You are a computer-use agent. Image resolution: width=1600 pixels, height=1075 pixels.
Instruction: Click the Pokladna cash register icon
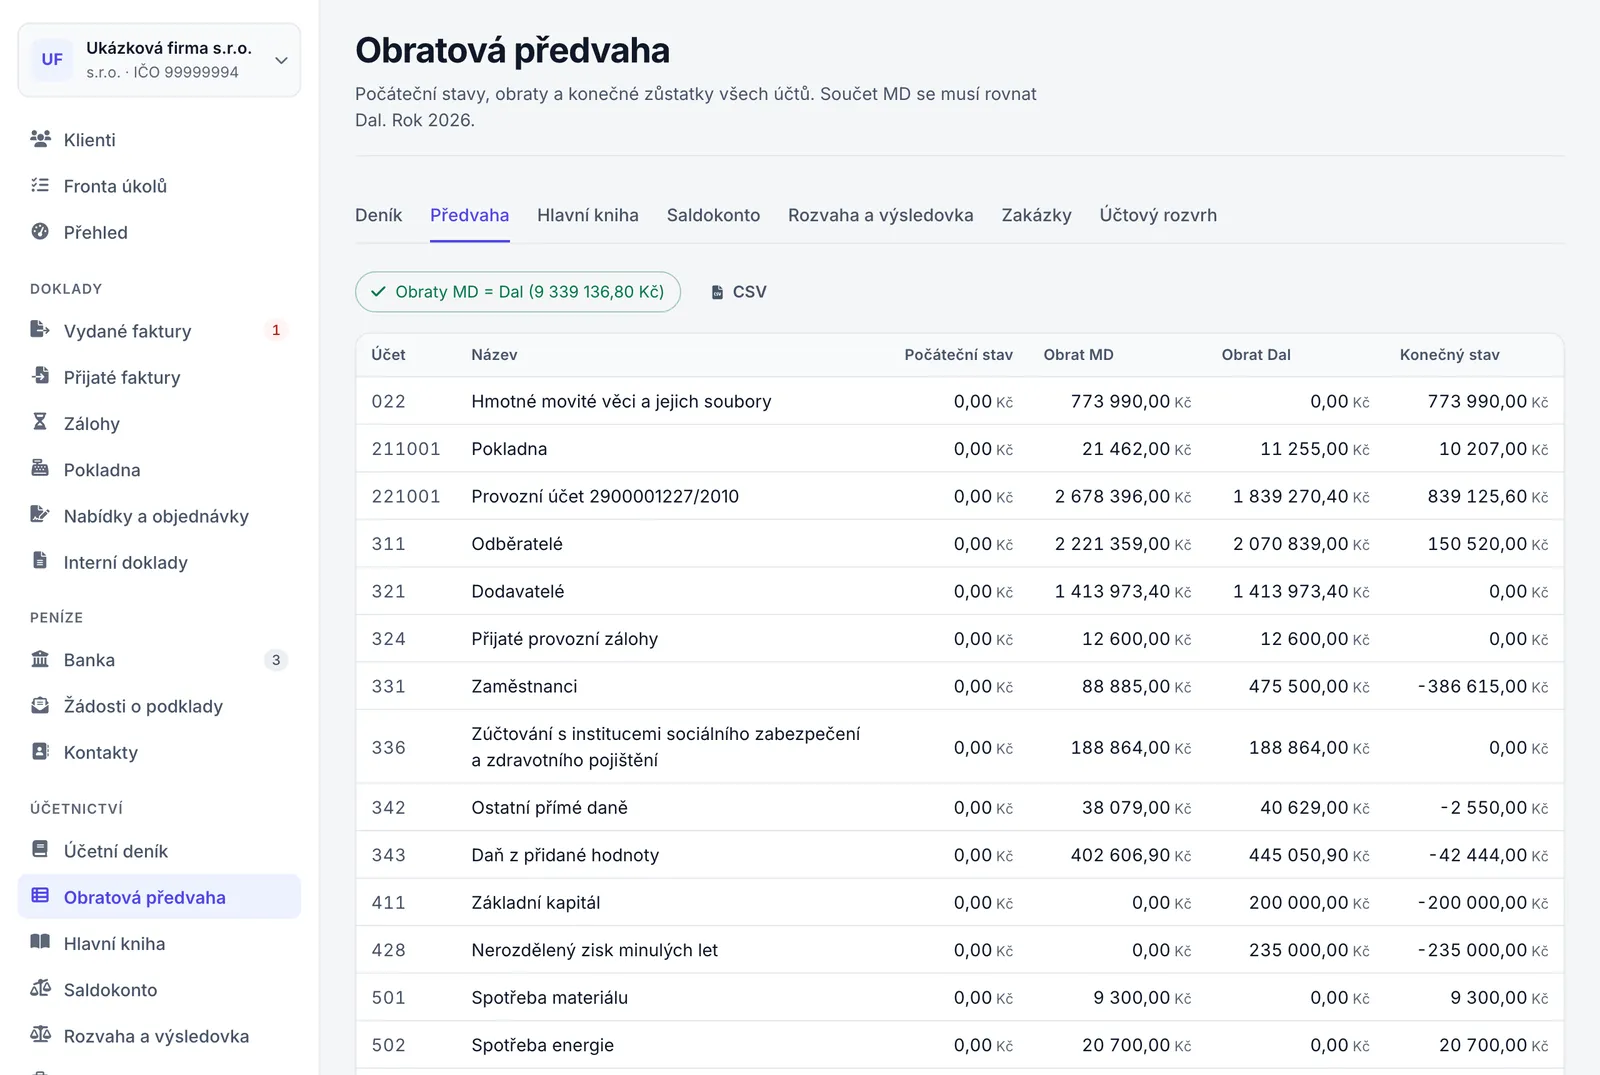[x=40, y=468]
